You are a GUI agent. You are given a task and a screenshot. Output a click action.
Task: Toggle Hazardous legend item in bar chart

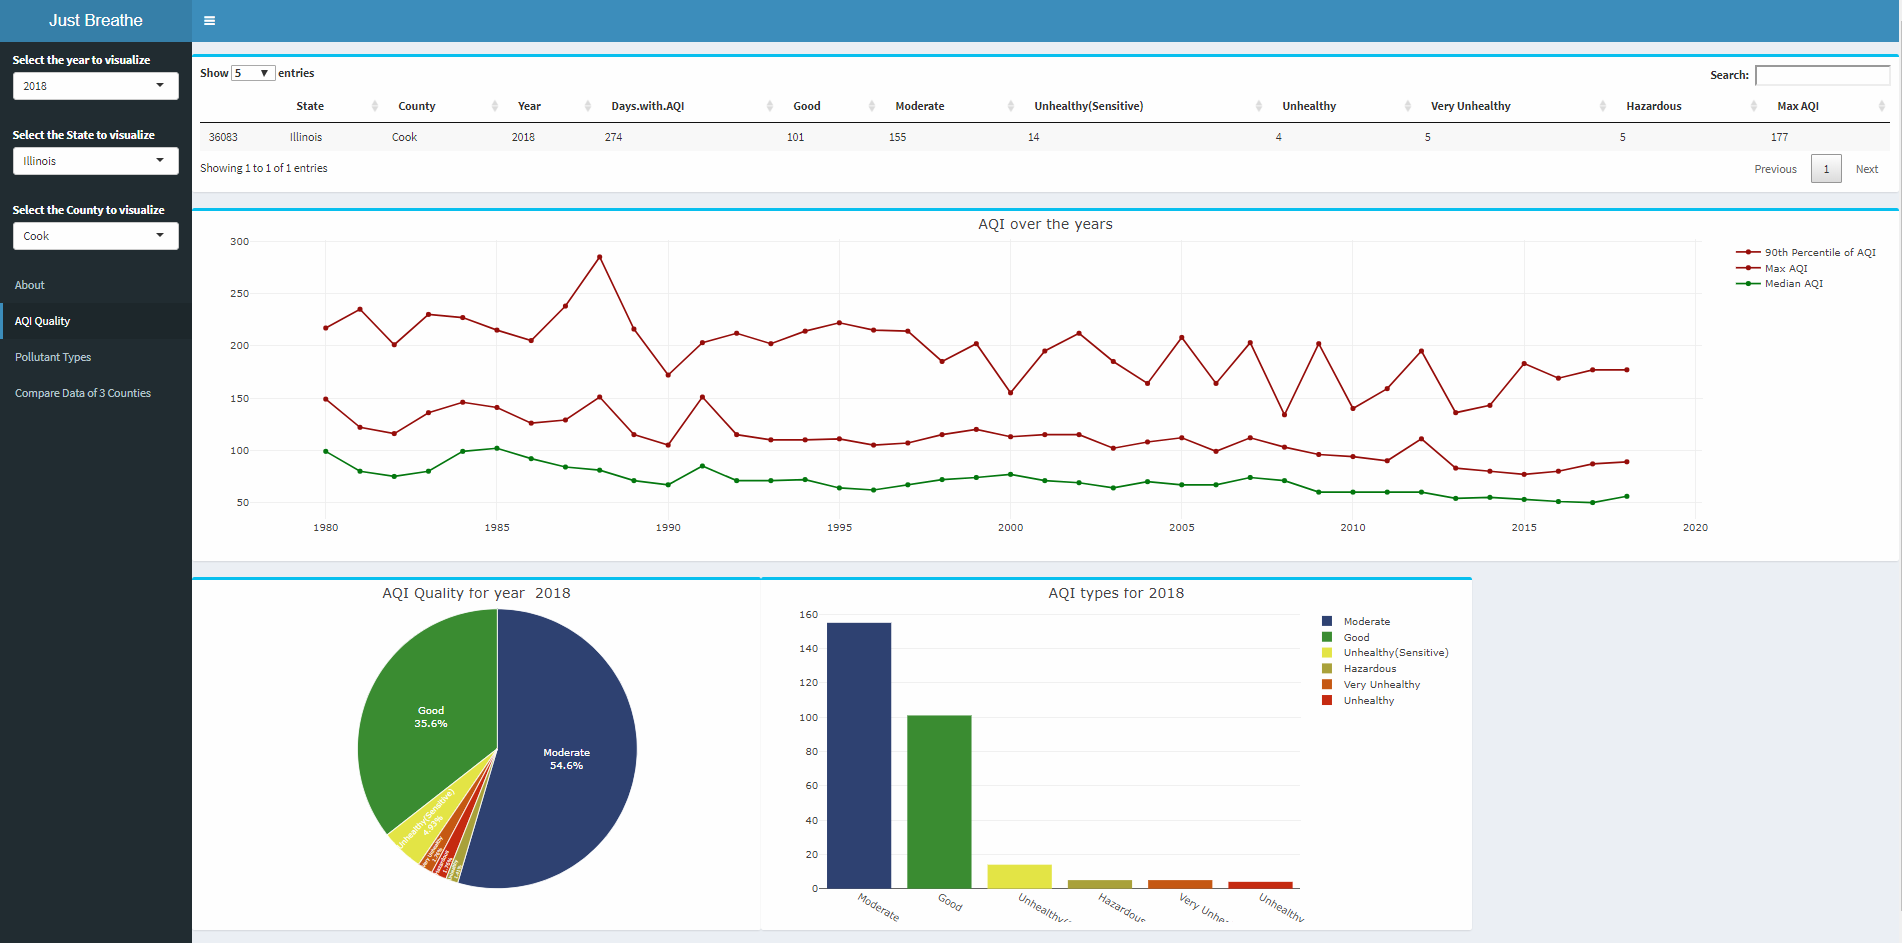tap(1359, 669)
